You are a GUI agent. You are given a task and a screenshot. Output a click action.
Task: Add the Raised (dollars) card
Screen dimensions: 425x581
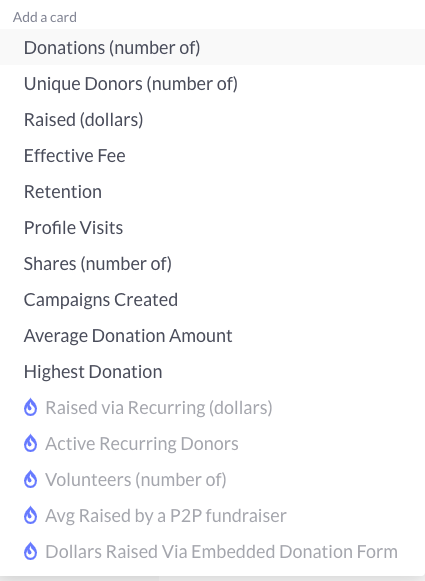tap(212, 119)
